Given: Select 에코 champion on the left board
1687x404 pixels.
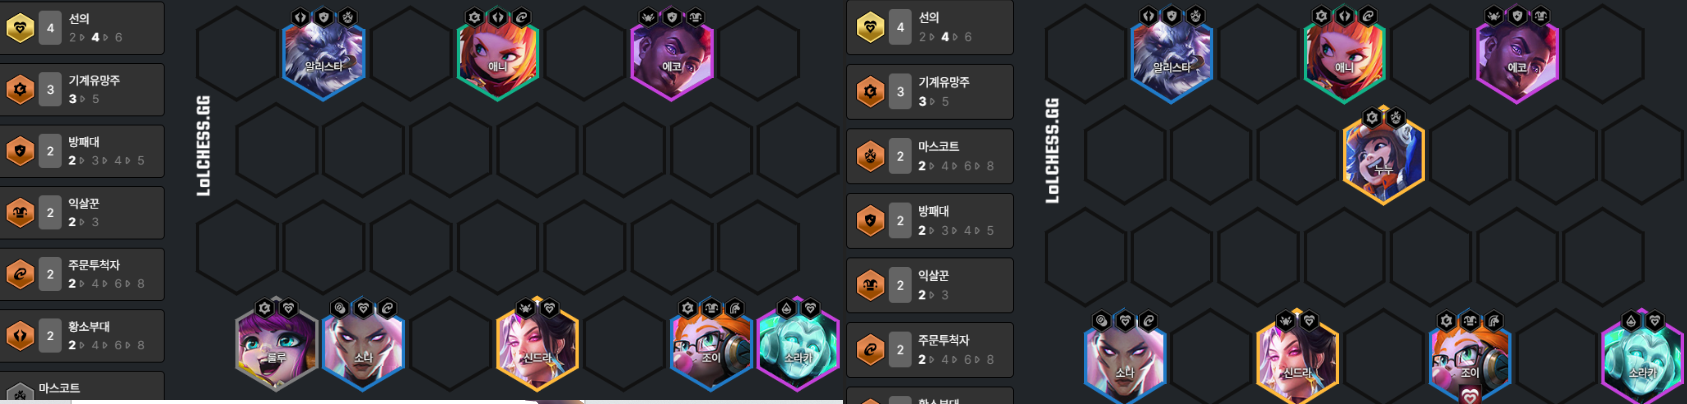Looking at the screenshot, I should click(671, 58).
